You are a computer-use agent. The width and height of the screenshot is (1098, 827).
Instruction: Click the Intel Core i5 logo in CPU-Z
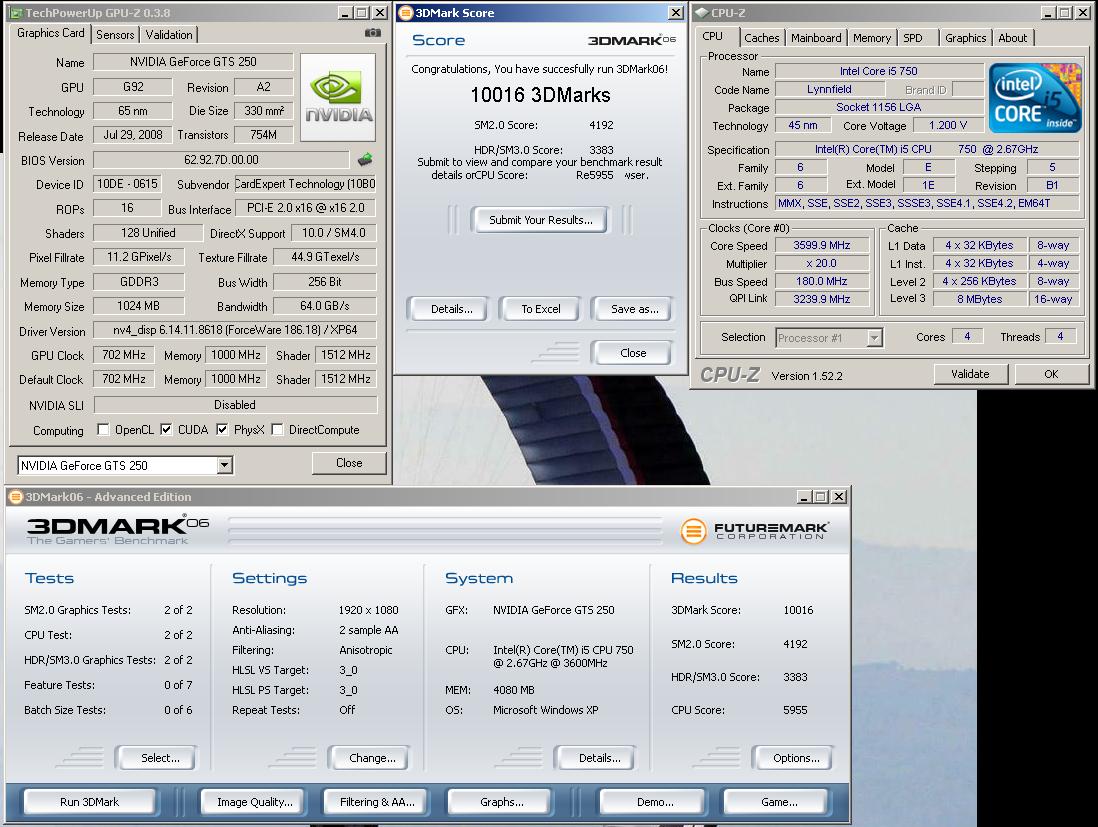click(1035, 98)
